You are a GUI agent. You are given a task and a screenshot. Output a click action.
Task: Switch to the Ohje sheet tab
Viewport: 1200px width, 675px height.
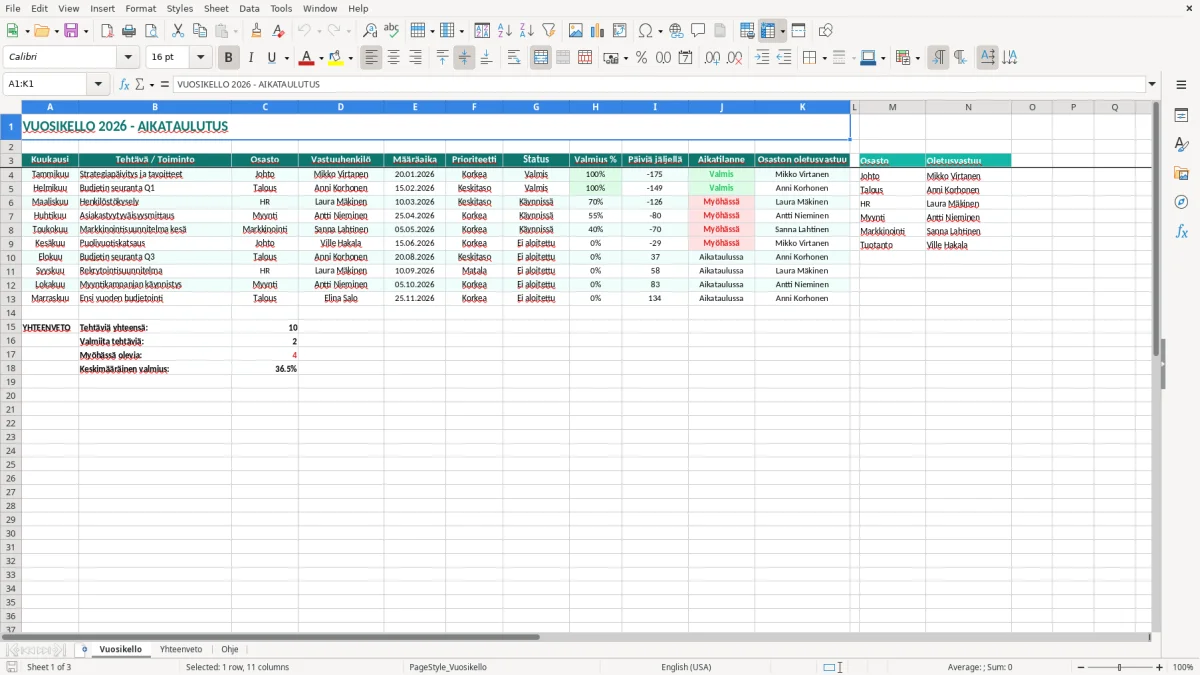(x=230, y=649)
